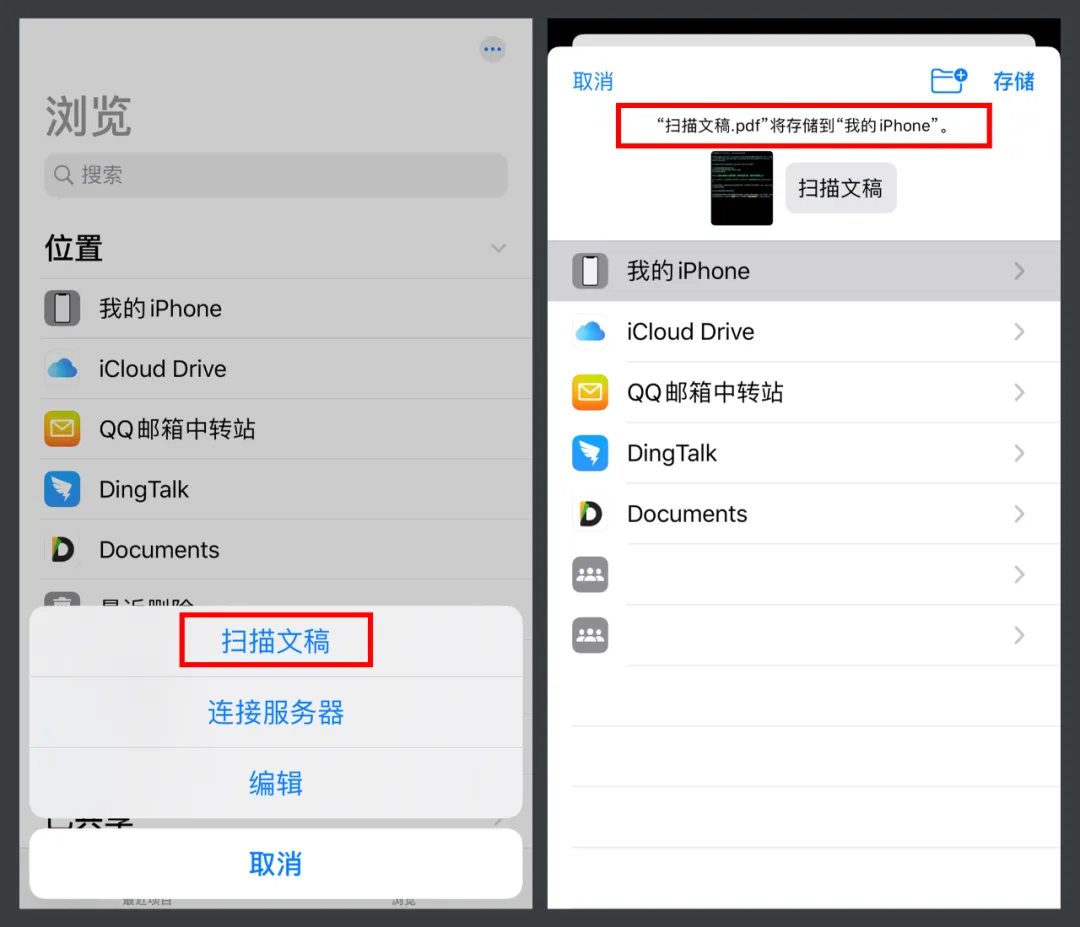Select the second shared group folder icon

590,635
